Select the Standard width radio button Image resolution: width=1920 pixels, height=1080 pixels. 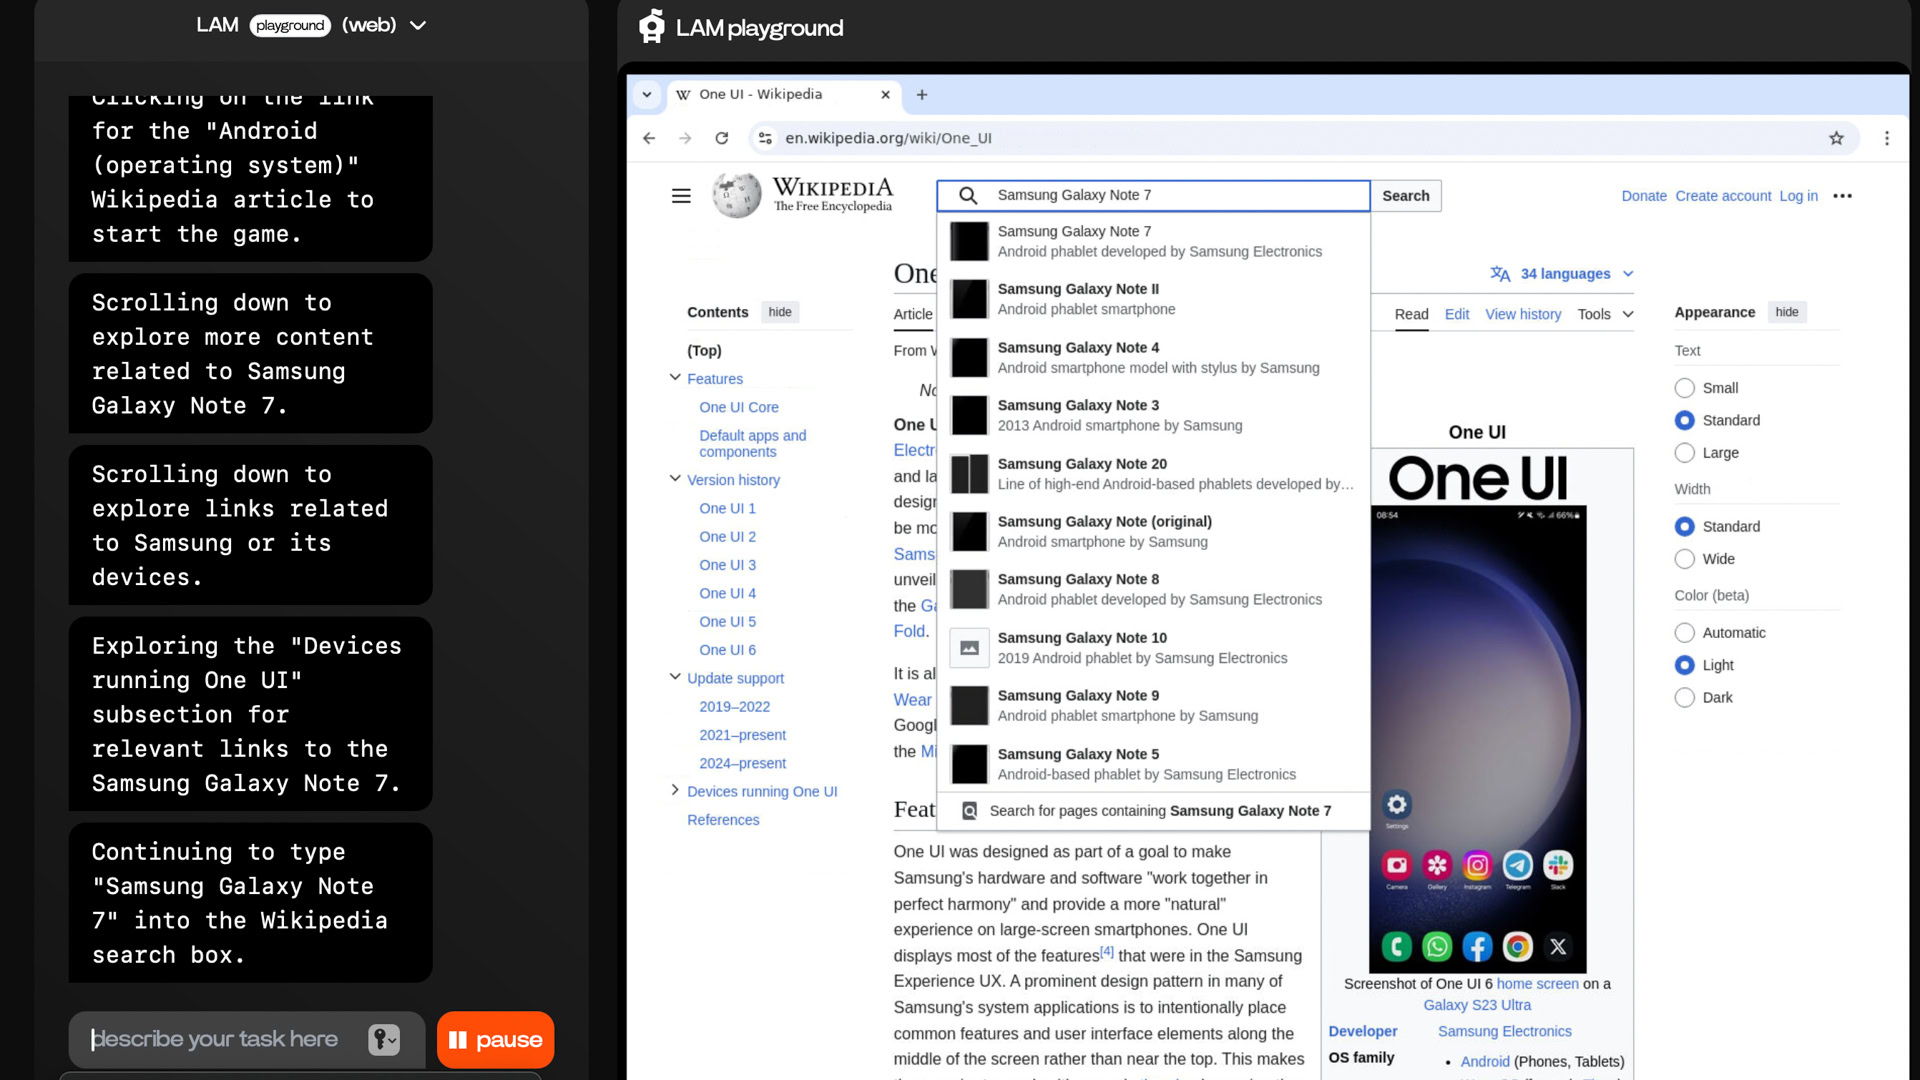coord(1684,526)
